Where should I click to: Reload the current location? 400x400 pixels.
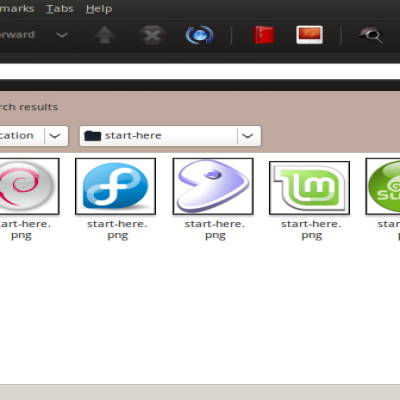click(x=199, y=35)
